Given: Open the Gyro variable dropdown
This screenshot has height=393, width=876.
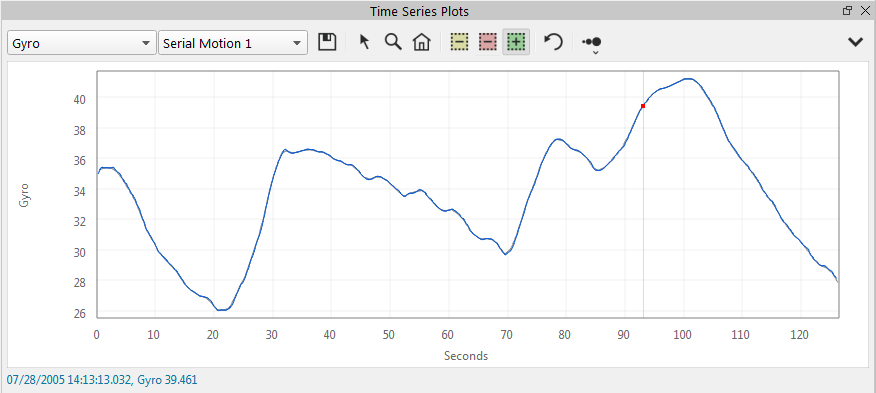Looking at the screenshot, I should (x=82, y=43).
